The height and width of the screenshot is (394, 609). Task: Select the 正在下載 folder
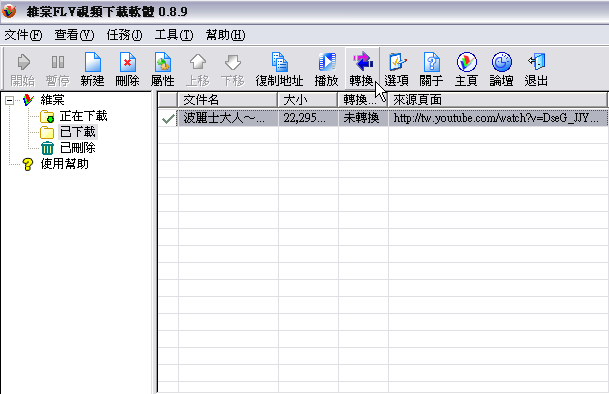pyautogui.click(x=83, y=116)
